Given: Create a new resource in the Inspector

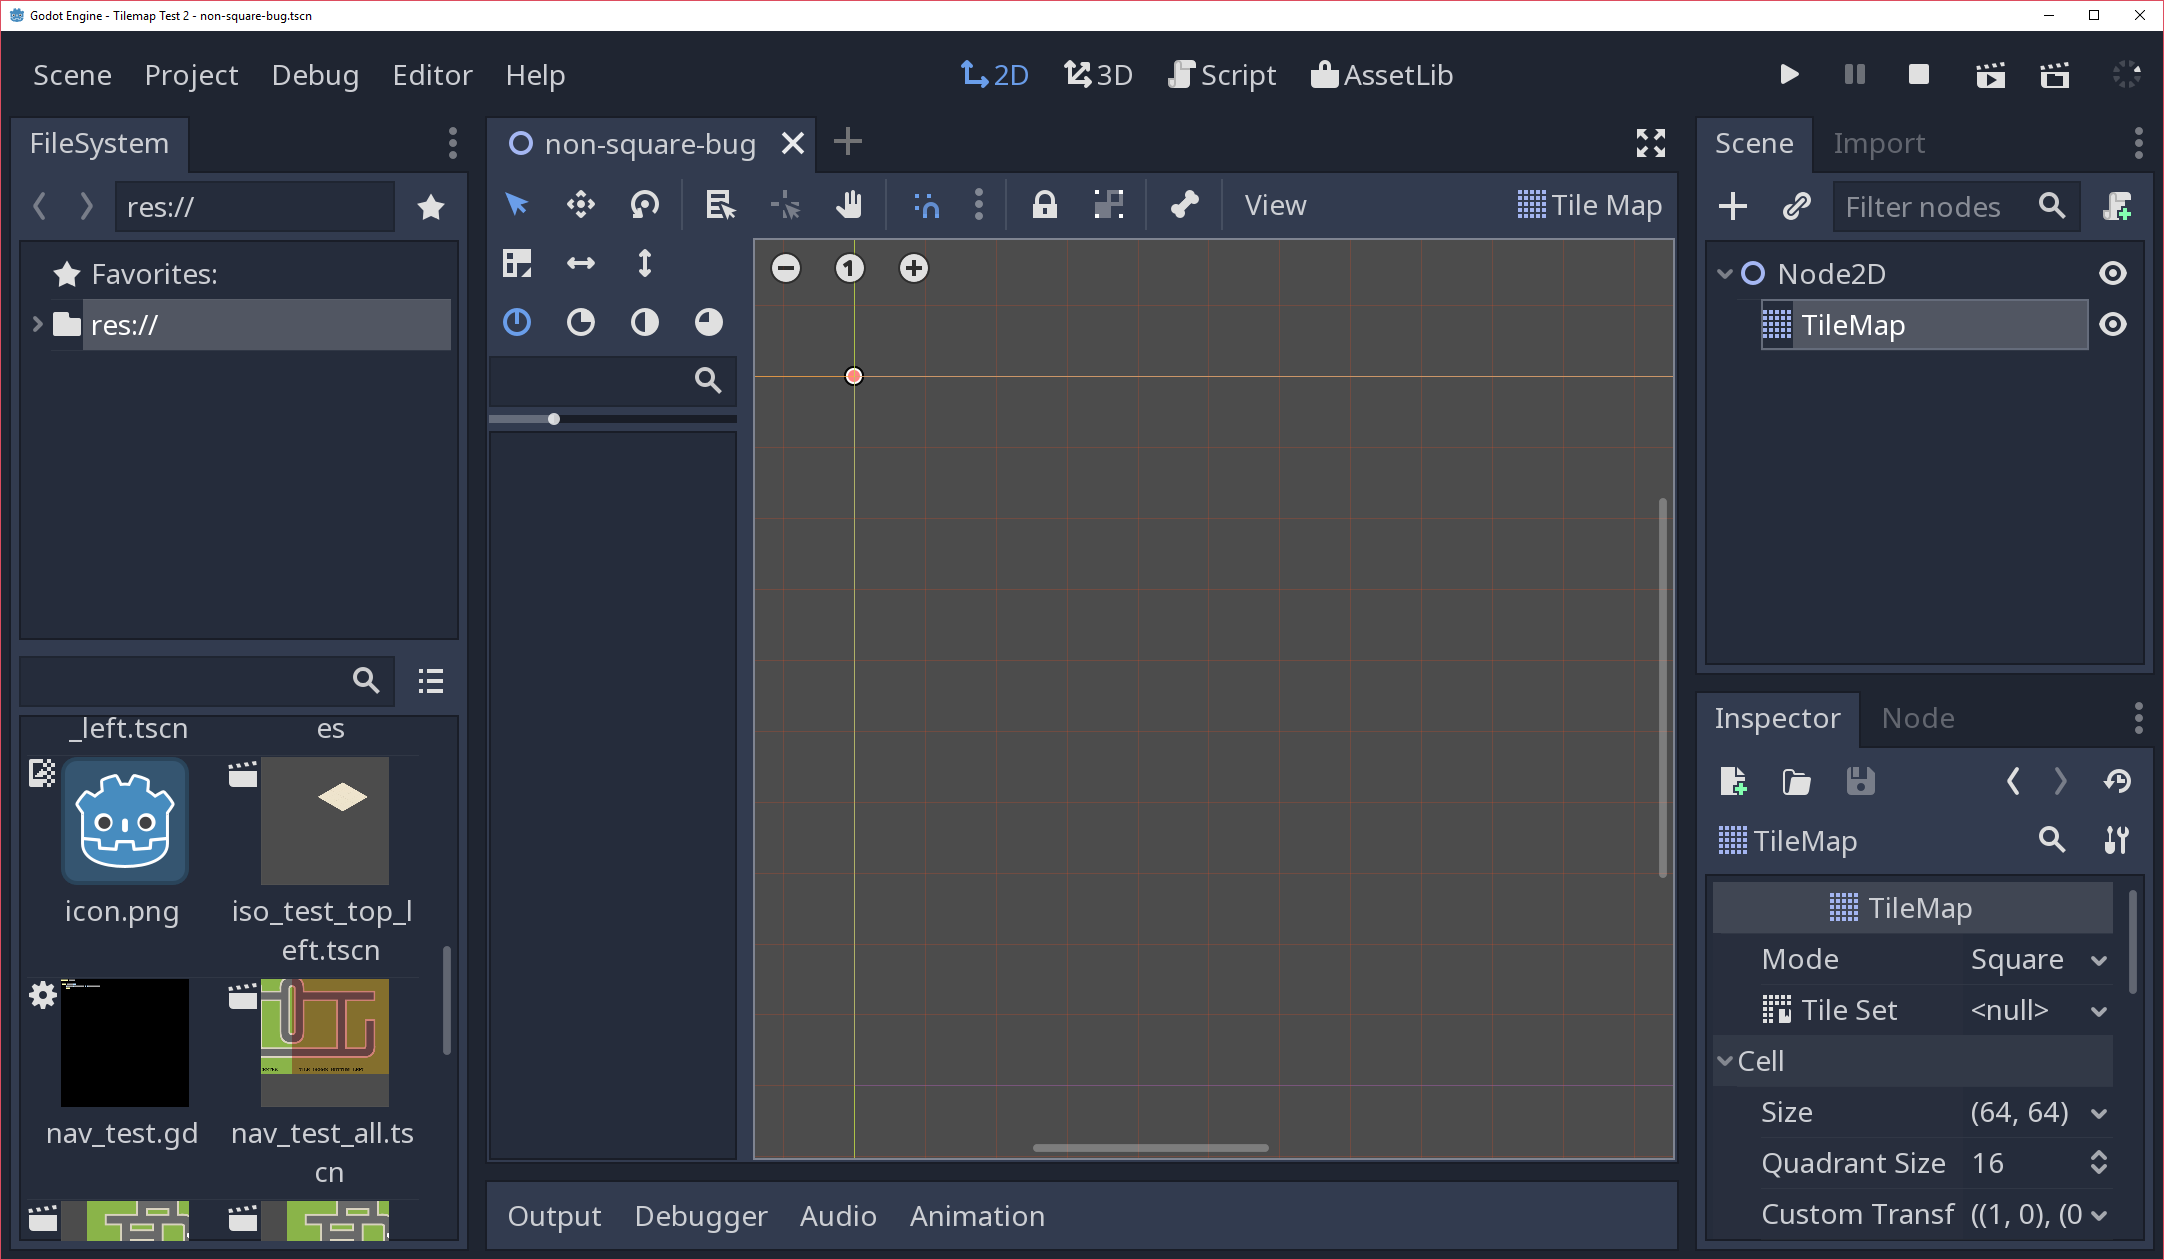Looking at the screenshot, I should pyautogui.click(x=1734, y=781).
